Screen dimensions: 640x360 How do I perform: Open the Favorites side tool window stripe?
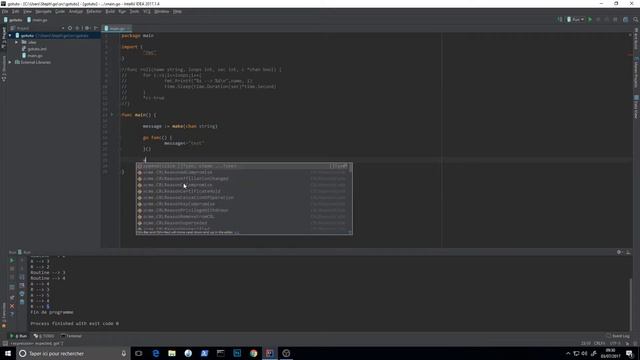(x=4, y=315)
